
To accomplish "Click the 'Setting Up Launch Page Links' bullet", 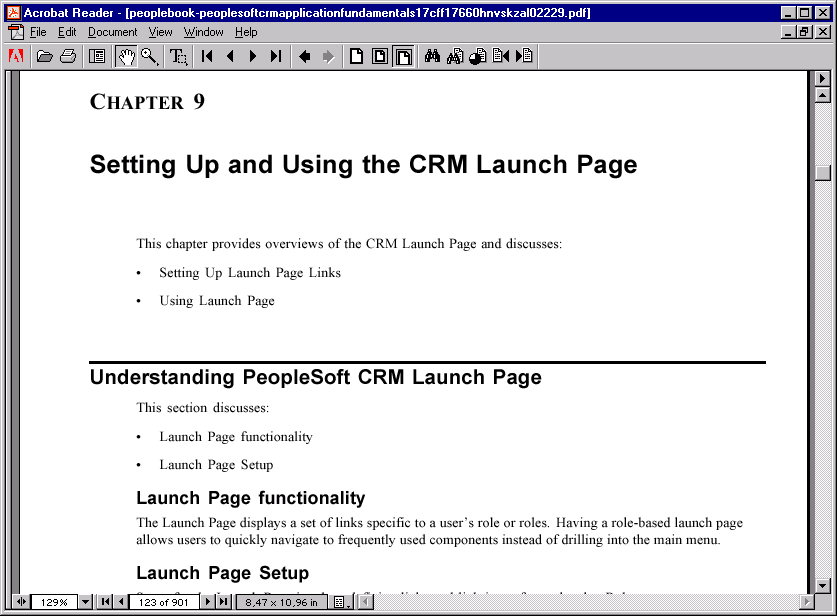I will [250, 273].
